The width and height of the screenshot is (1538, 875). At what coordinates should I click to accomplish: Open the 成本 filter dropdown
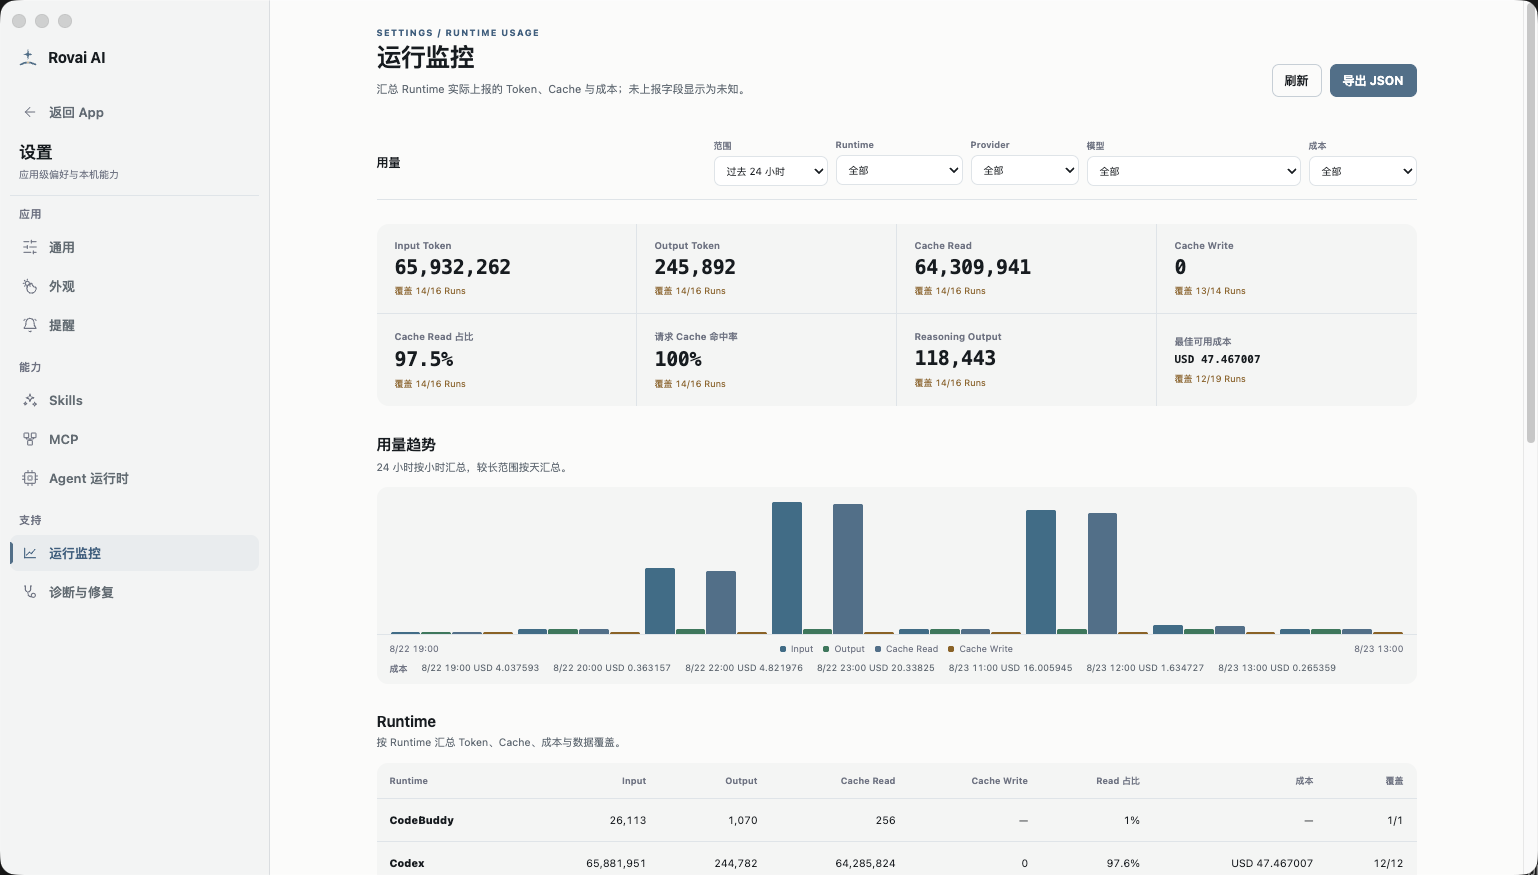[1363, 171]
